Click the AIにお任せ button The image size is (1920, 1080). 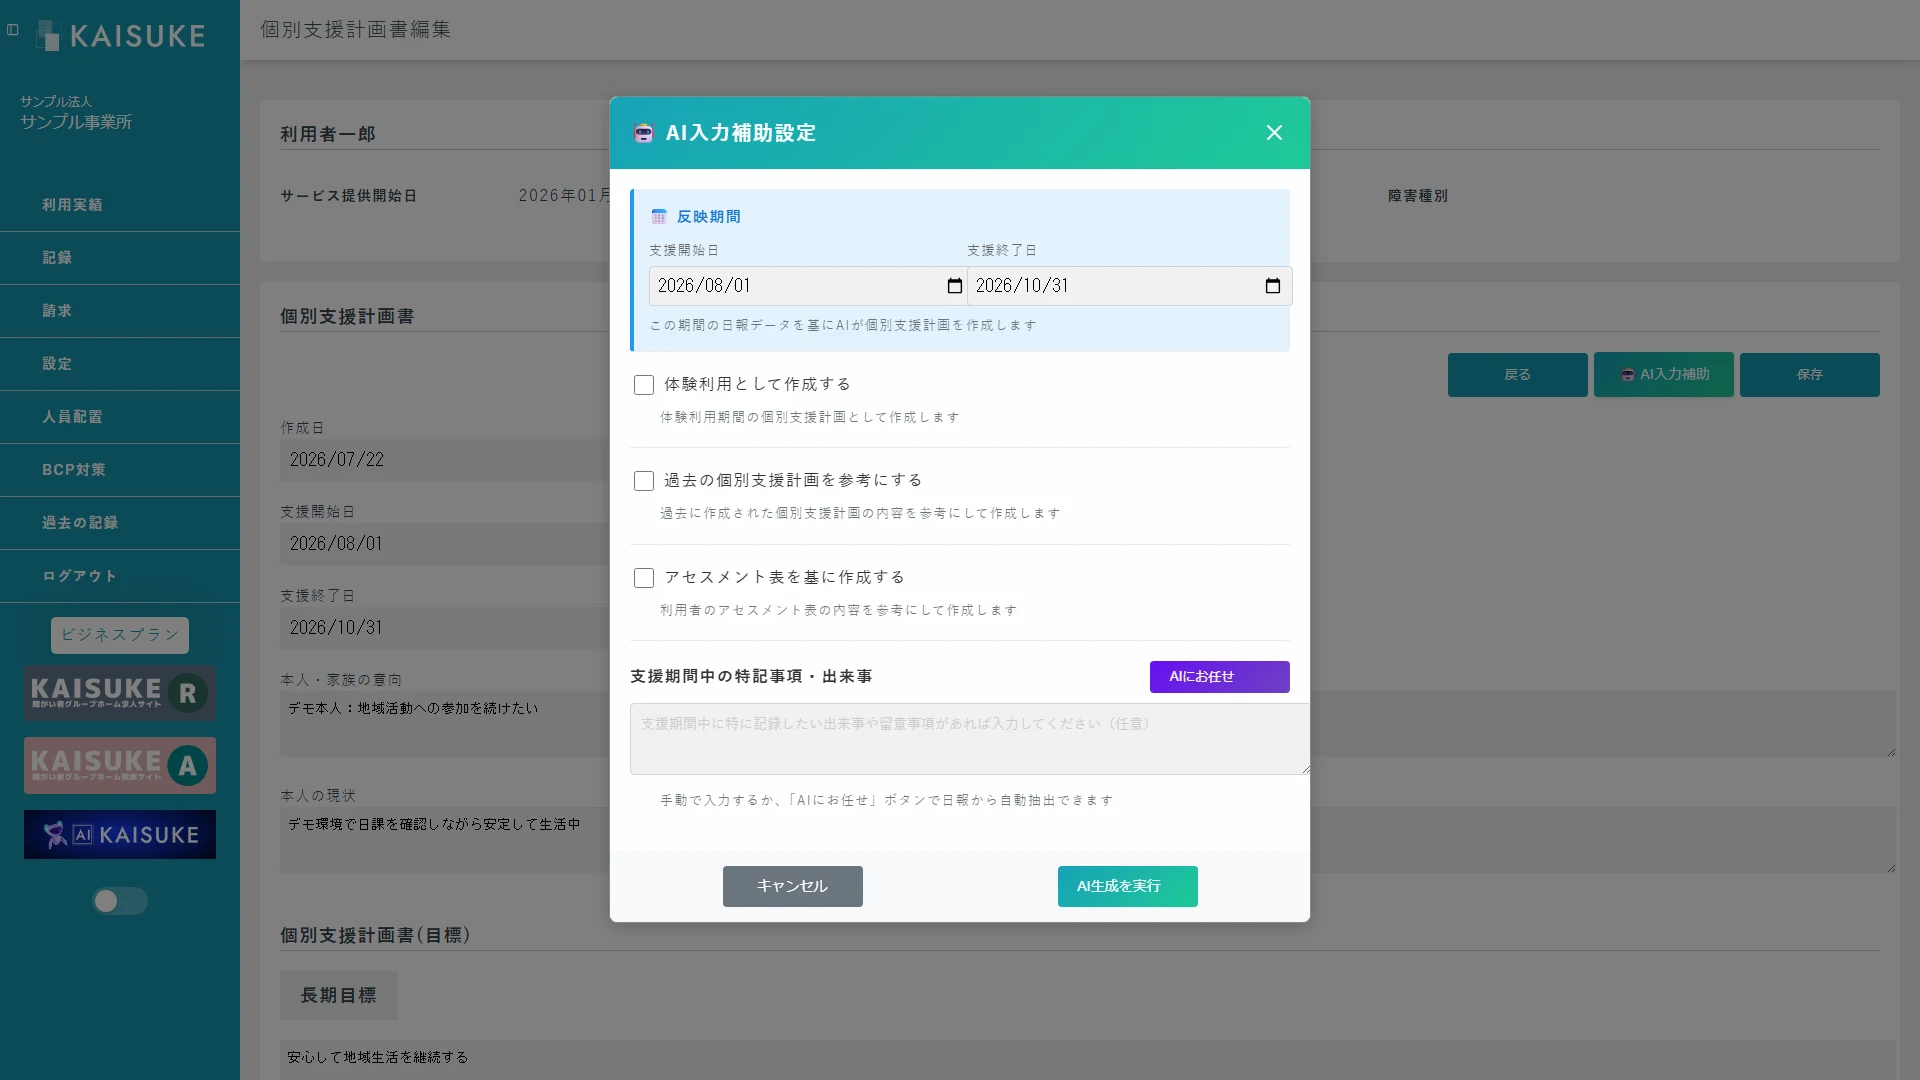pos(1219,677)
